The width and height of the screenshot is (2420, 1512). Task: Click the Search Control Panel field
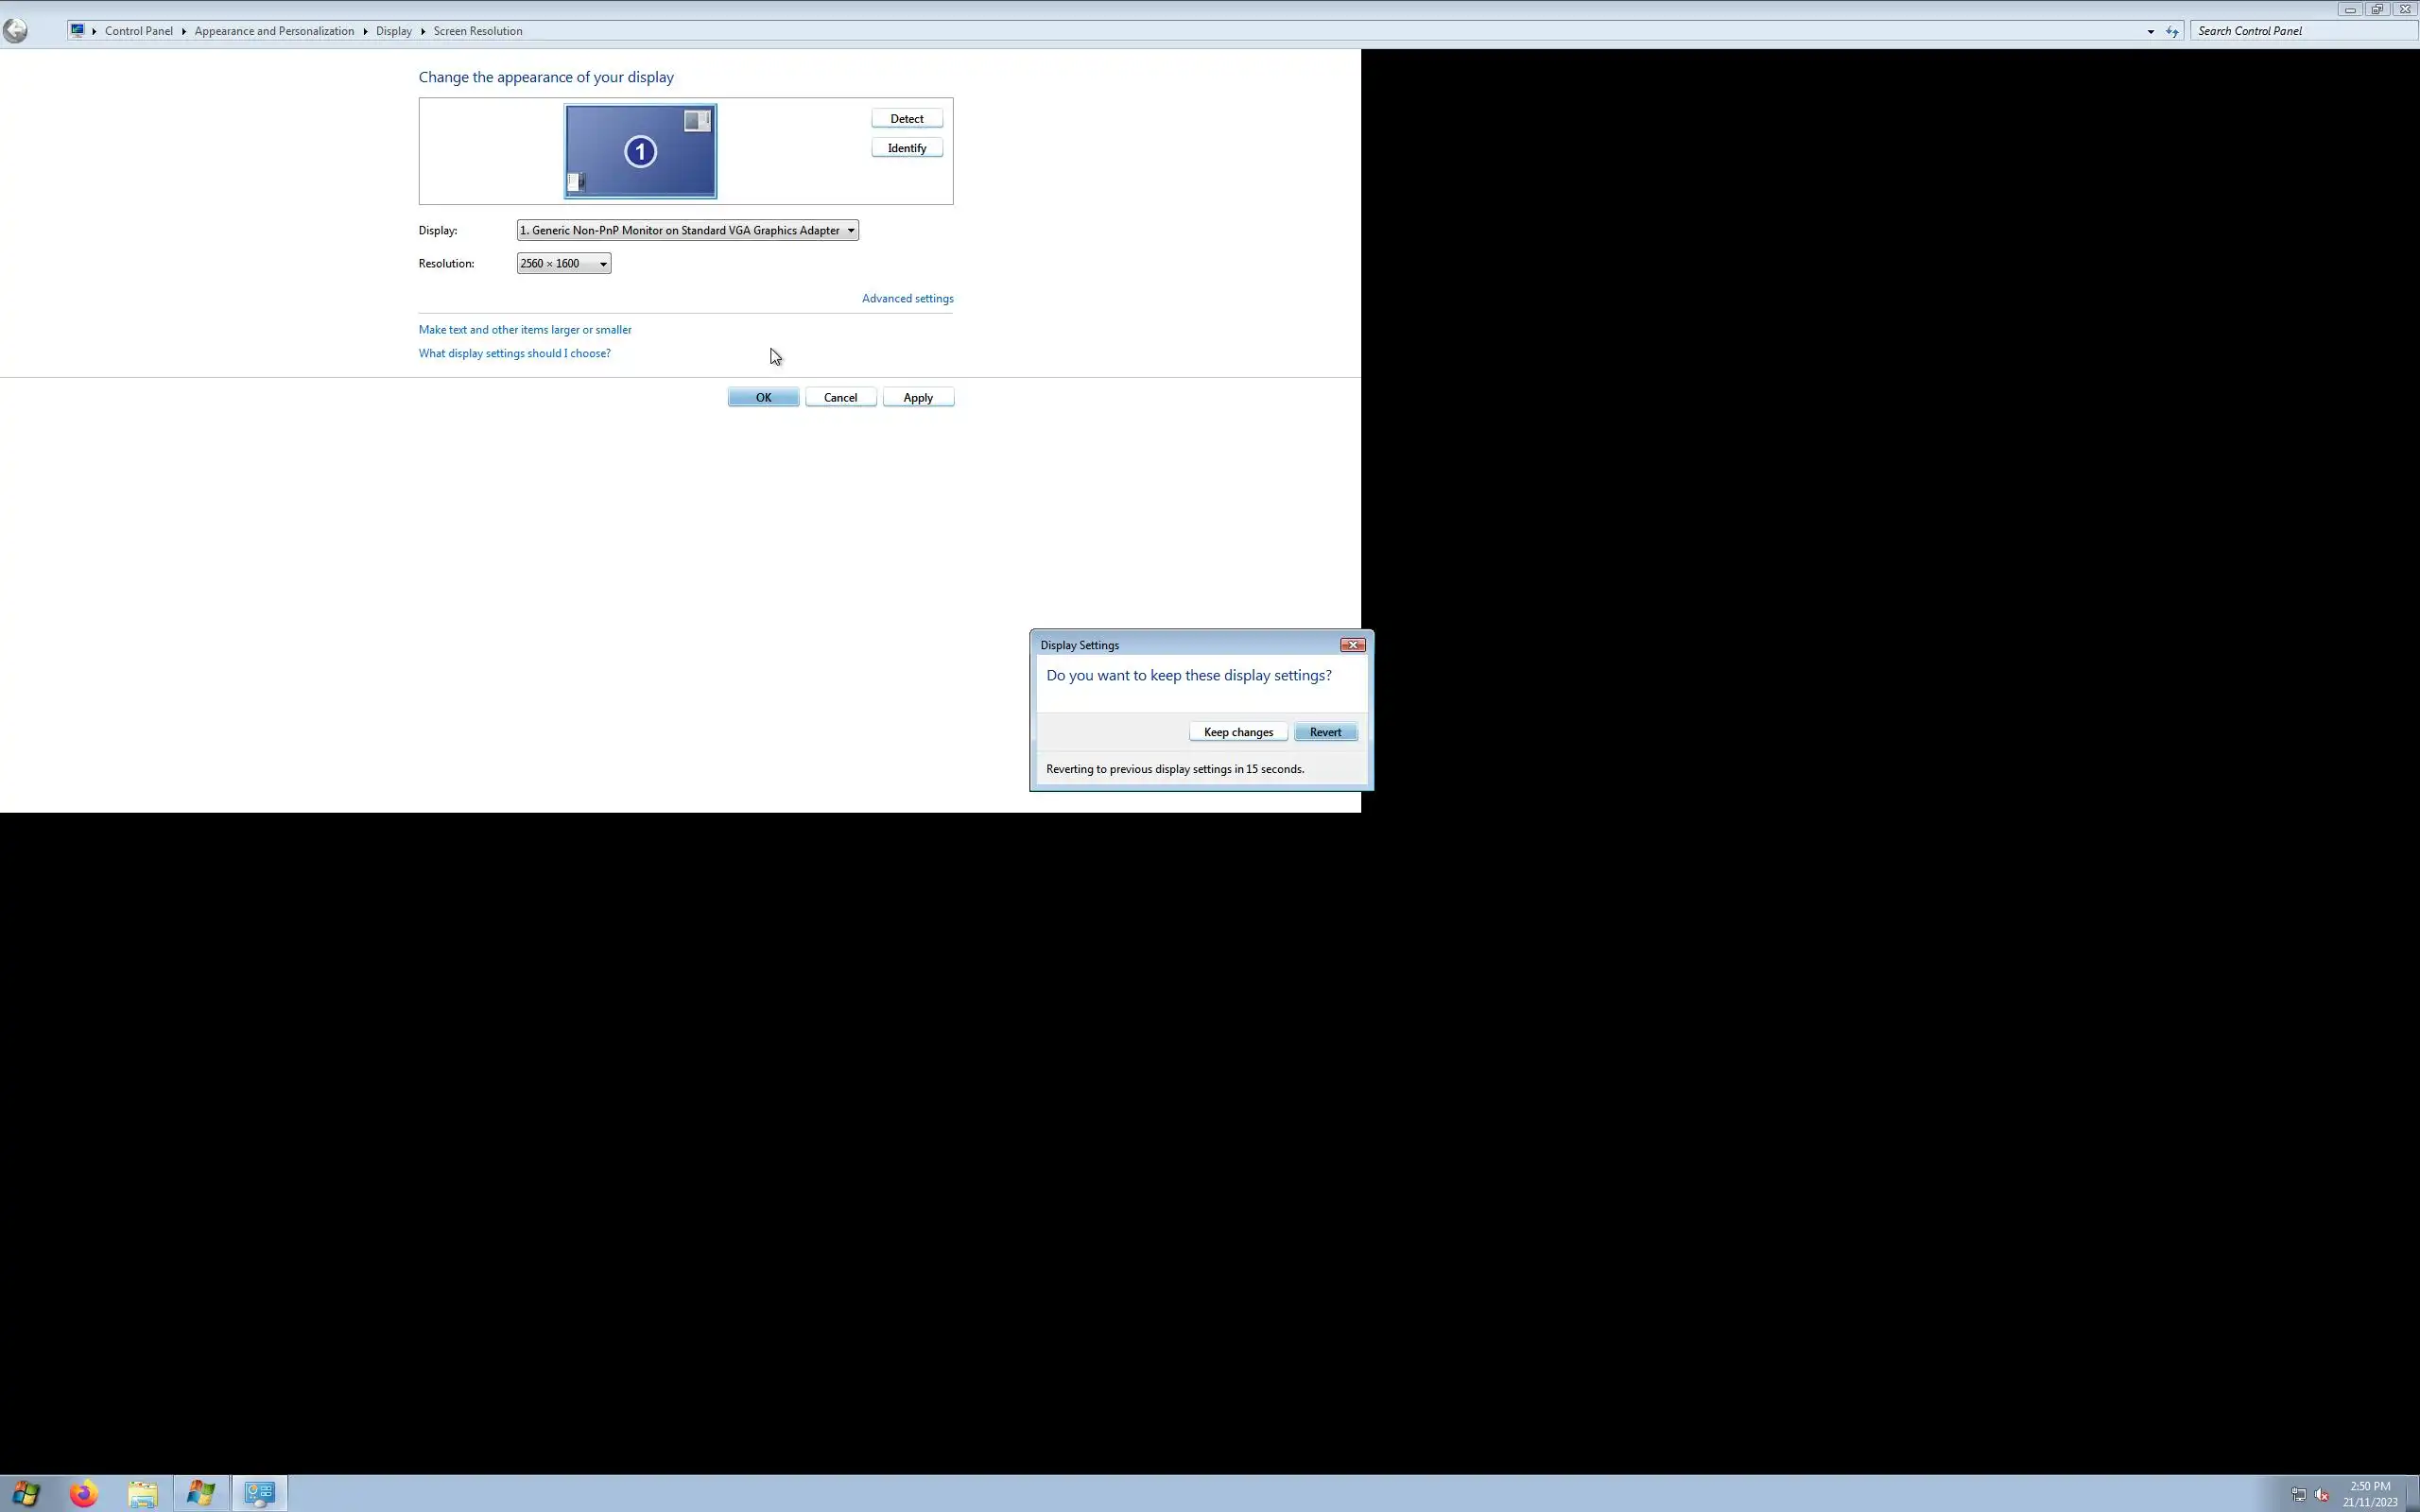[2300, 31]
